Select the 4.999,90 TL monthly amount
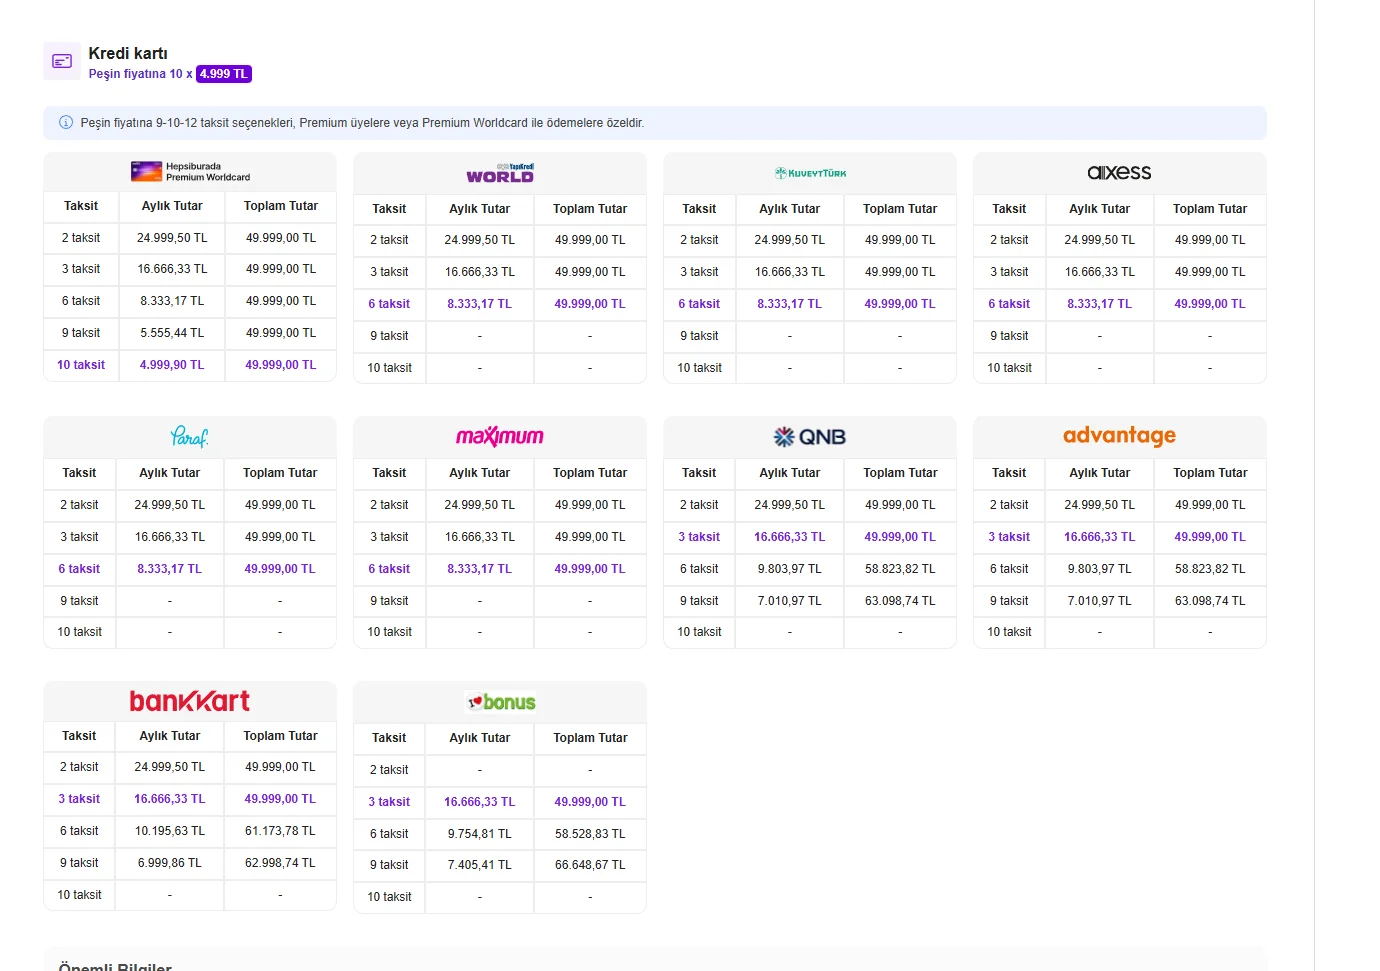The image size is (1380, 971). click(172, 365)
